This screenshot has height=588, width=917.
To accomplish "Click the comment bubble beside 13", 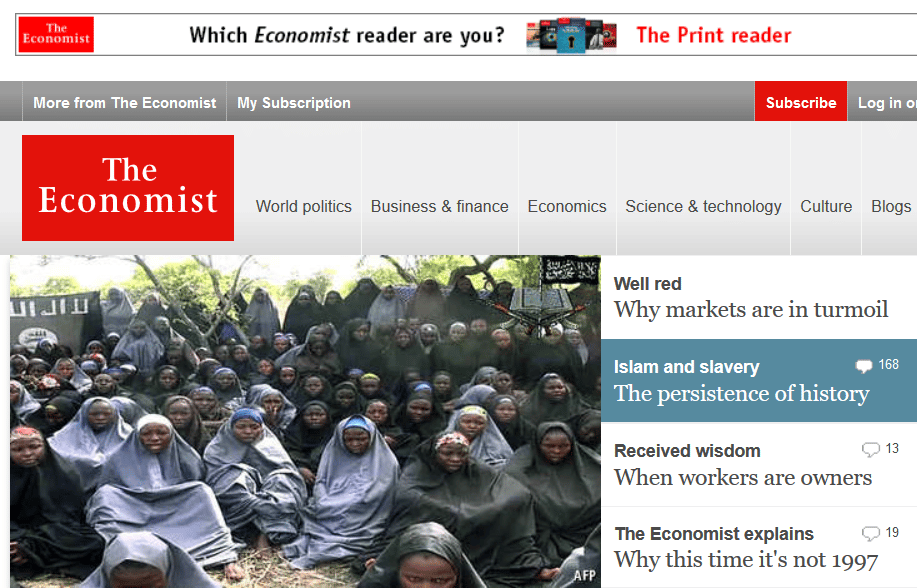I will point(871,449).
